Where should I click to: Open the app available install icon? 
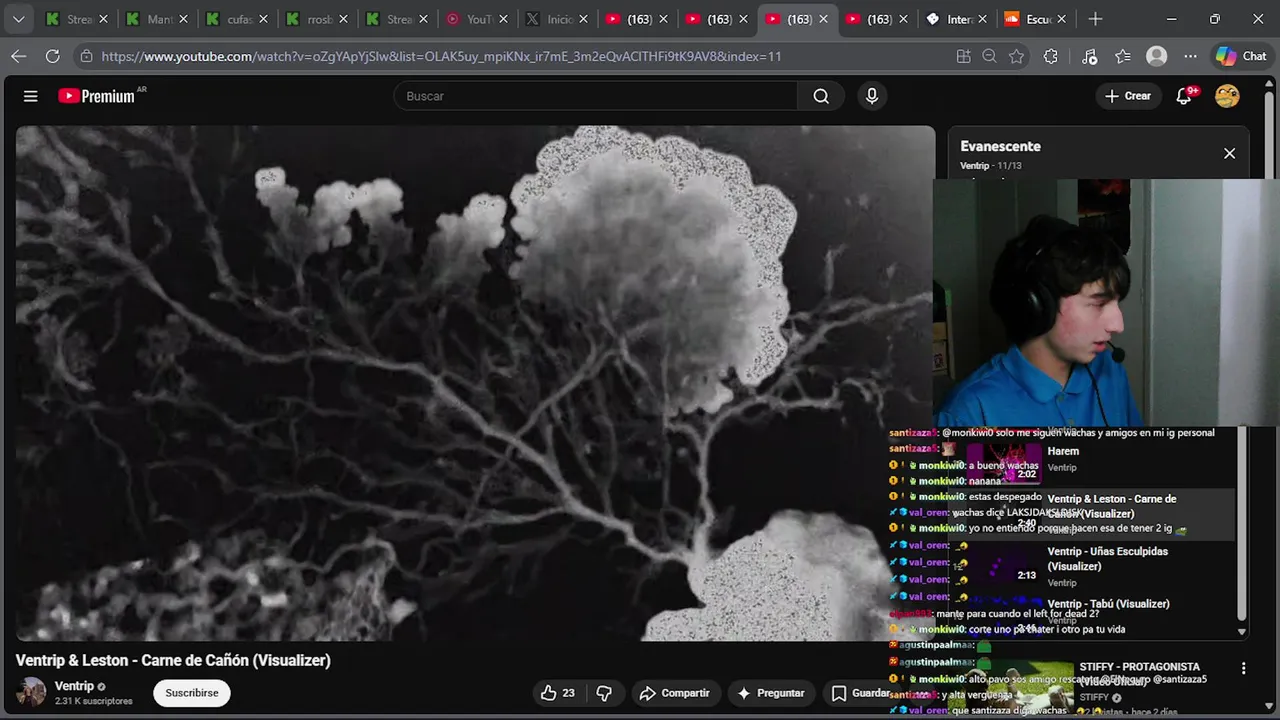pos(963,56)
